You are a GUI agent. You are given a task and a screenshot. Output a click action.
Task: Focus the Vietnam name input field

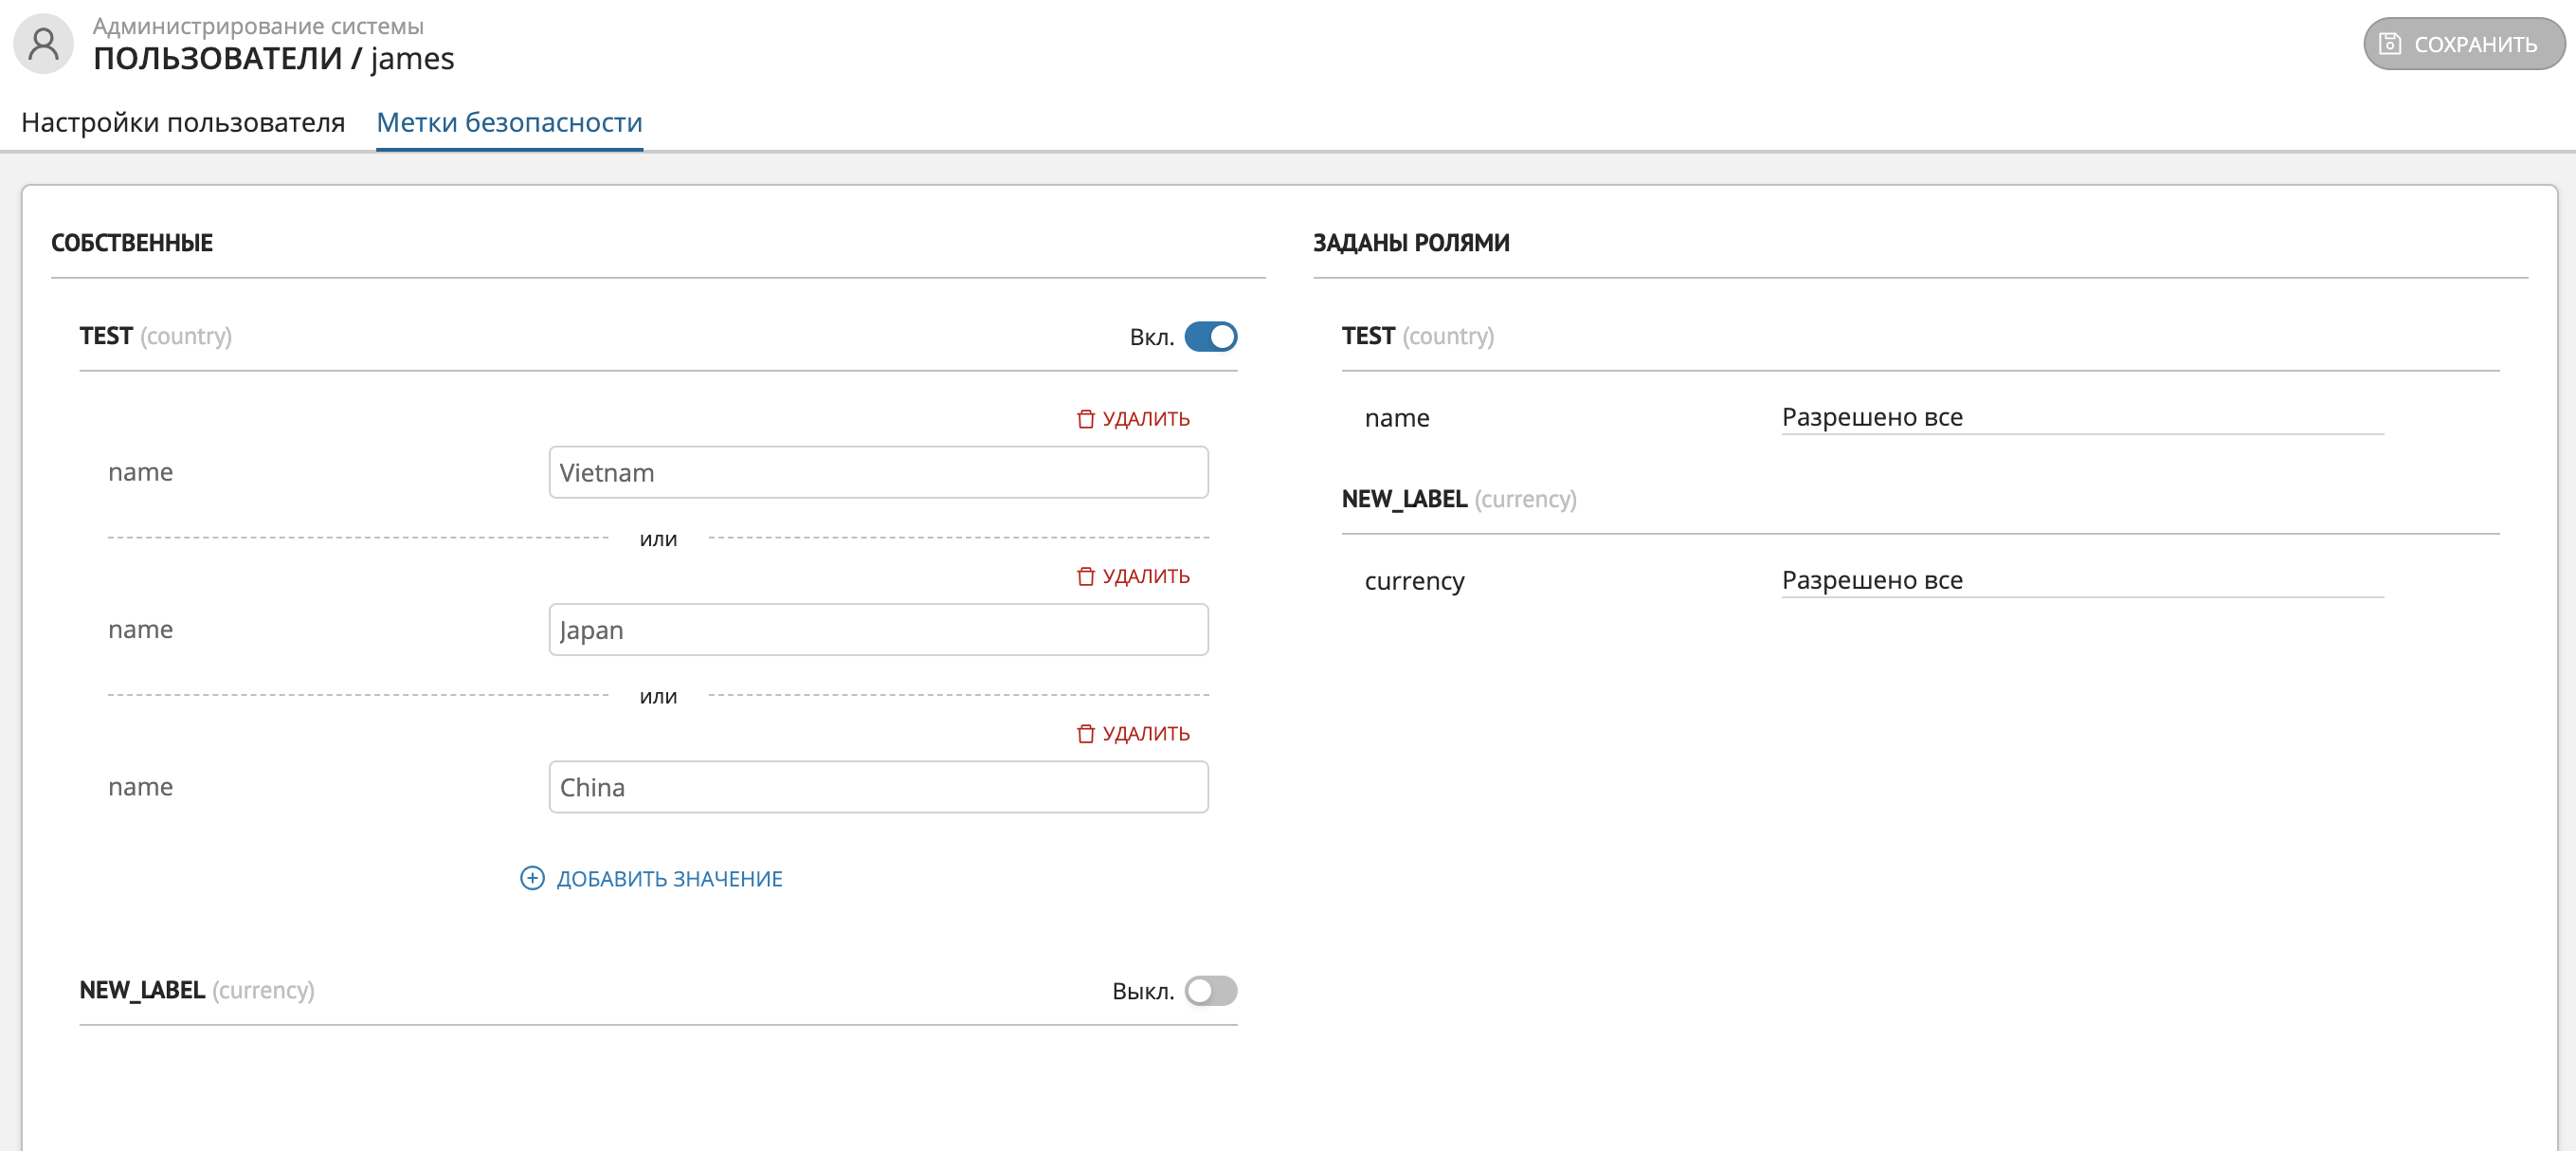coord(878,472)
